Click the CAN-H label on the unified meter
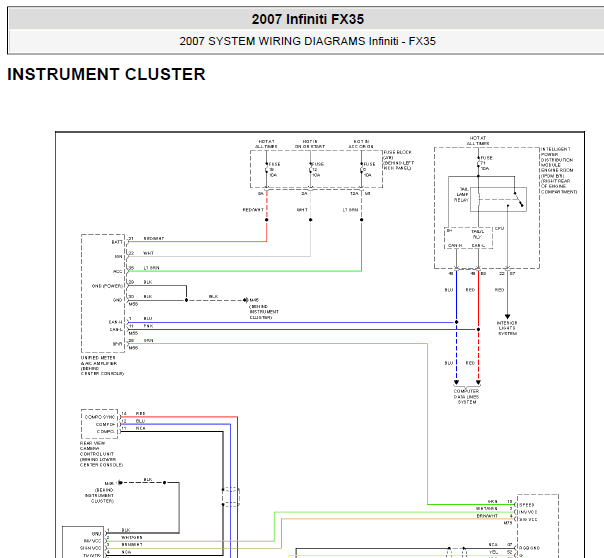 tap(115, 322)
